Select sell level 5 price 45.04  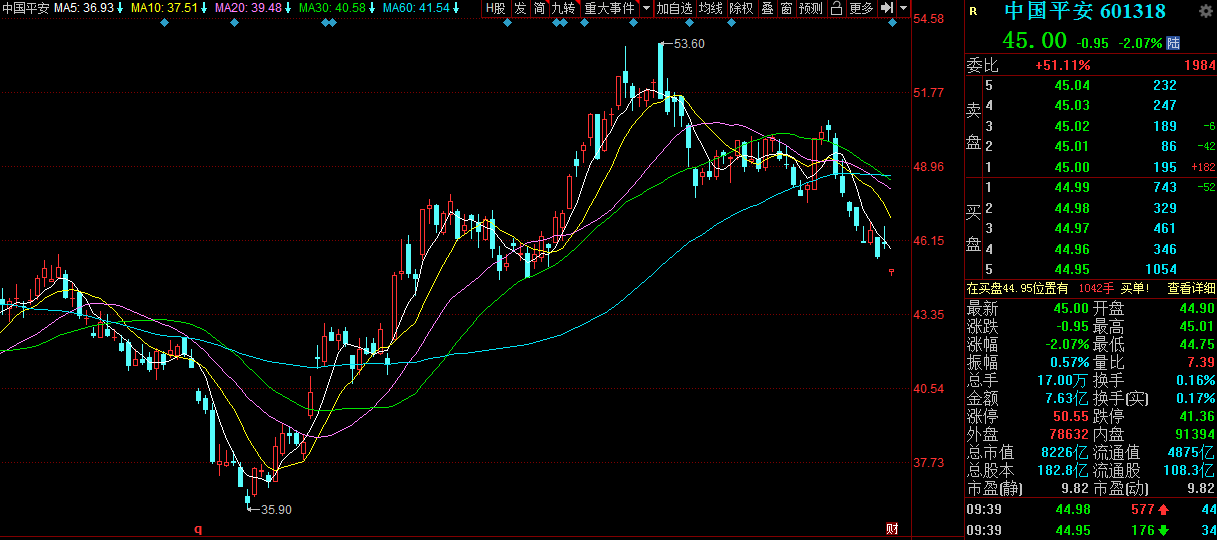pyautogui.click(x=1072, y=86)
